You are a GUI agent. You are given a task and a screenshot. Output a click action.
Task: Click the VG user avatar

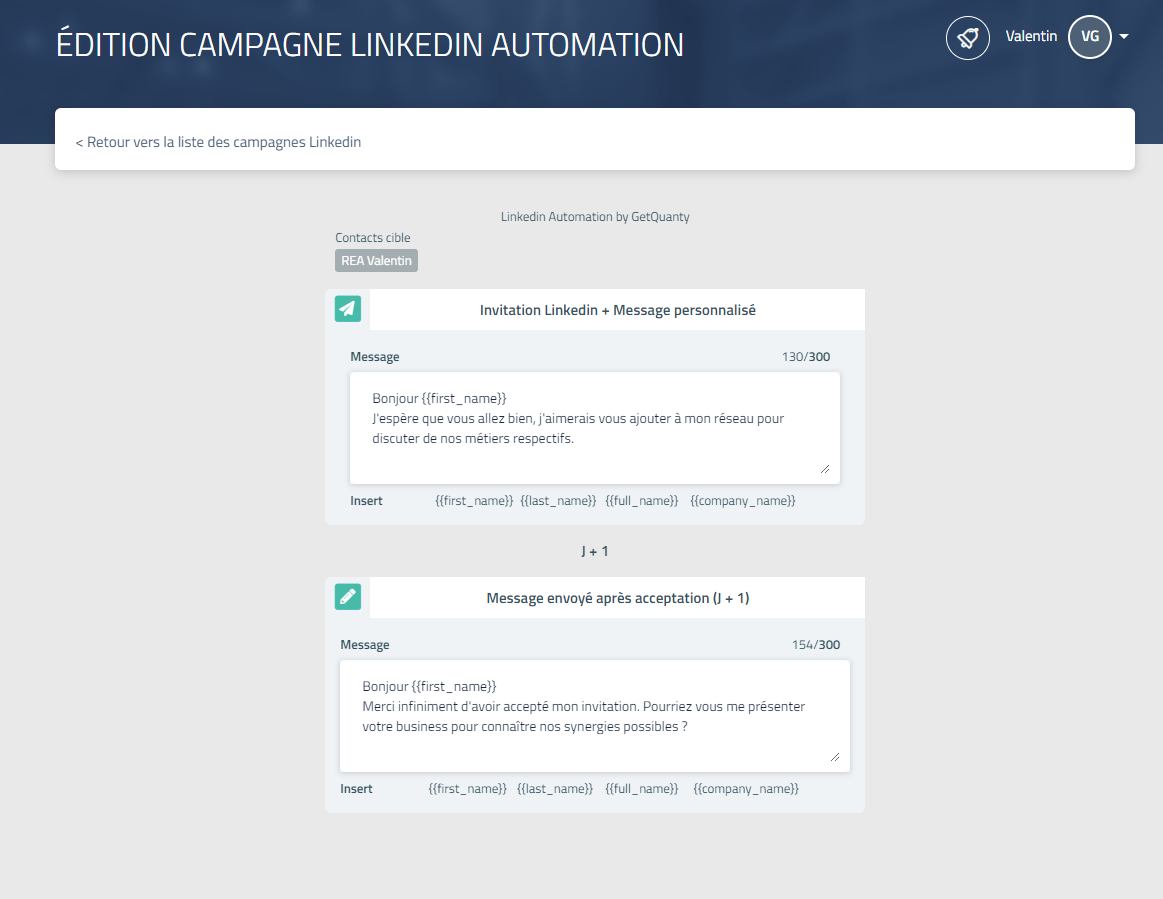coord(1089,37)
